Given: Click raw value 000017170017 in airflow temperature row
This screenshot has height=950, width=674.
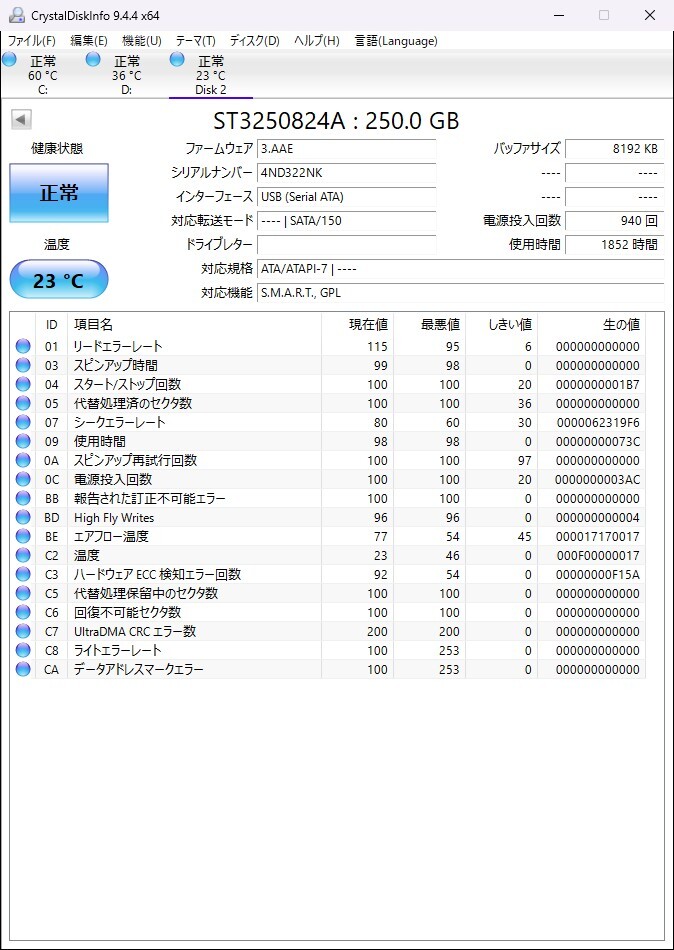Looking at the screenshot, I should pos(598,536).
